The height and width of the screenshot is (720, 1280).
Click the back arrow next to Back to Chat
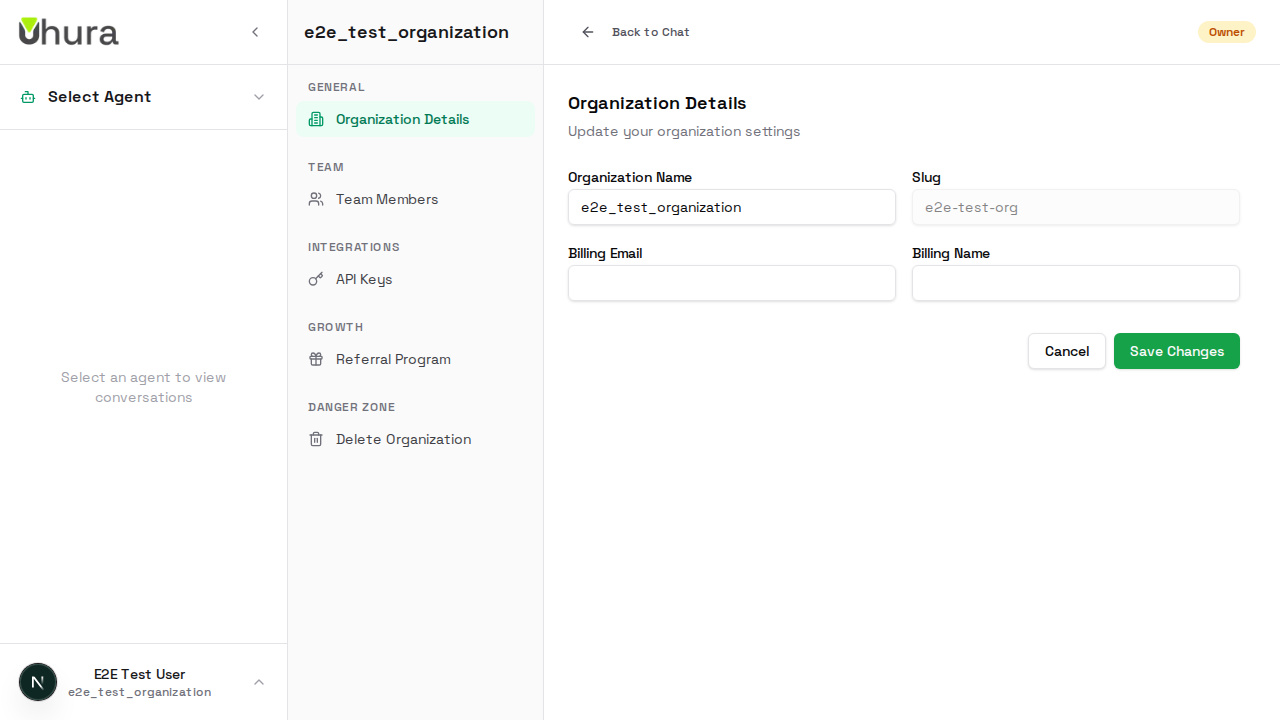pos(587,32)
